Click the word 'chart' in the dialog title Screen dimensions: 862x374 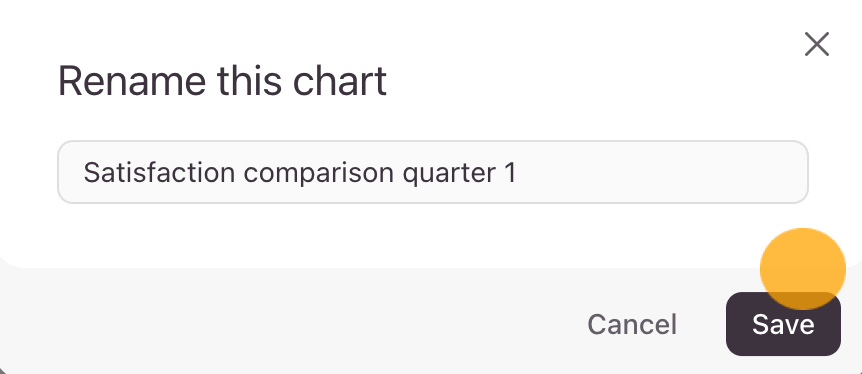340,81
